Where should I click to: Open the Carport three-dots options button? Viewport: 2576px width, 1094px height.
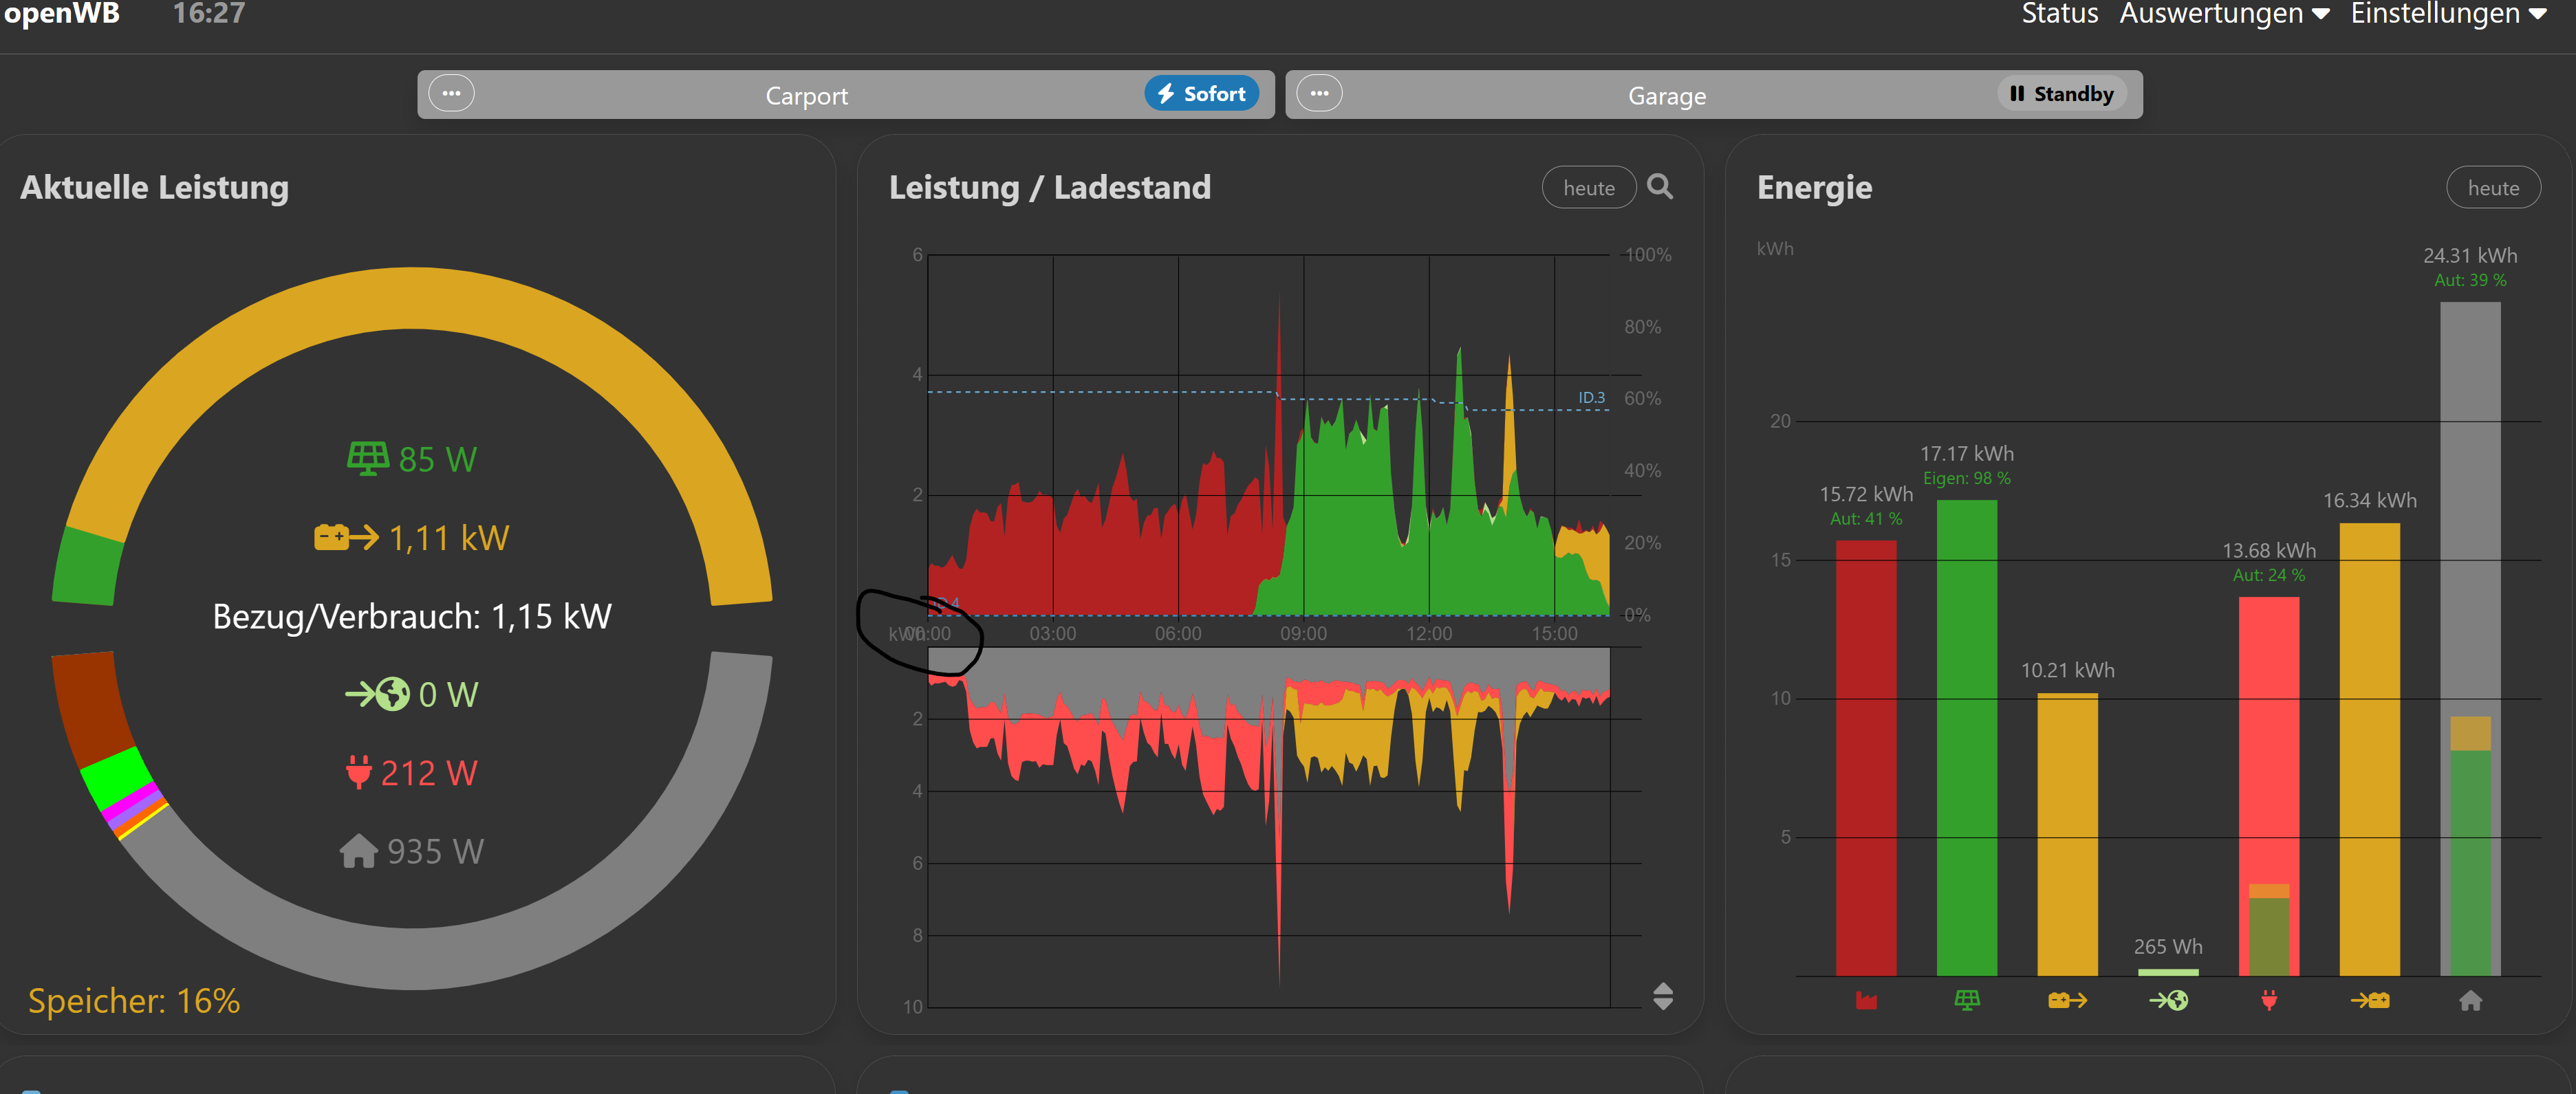pos(451,94)
